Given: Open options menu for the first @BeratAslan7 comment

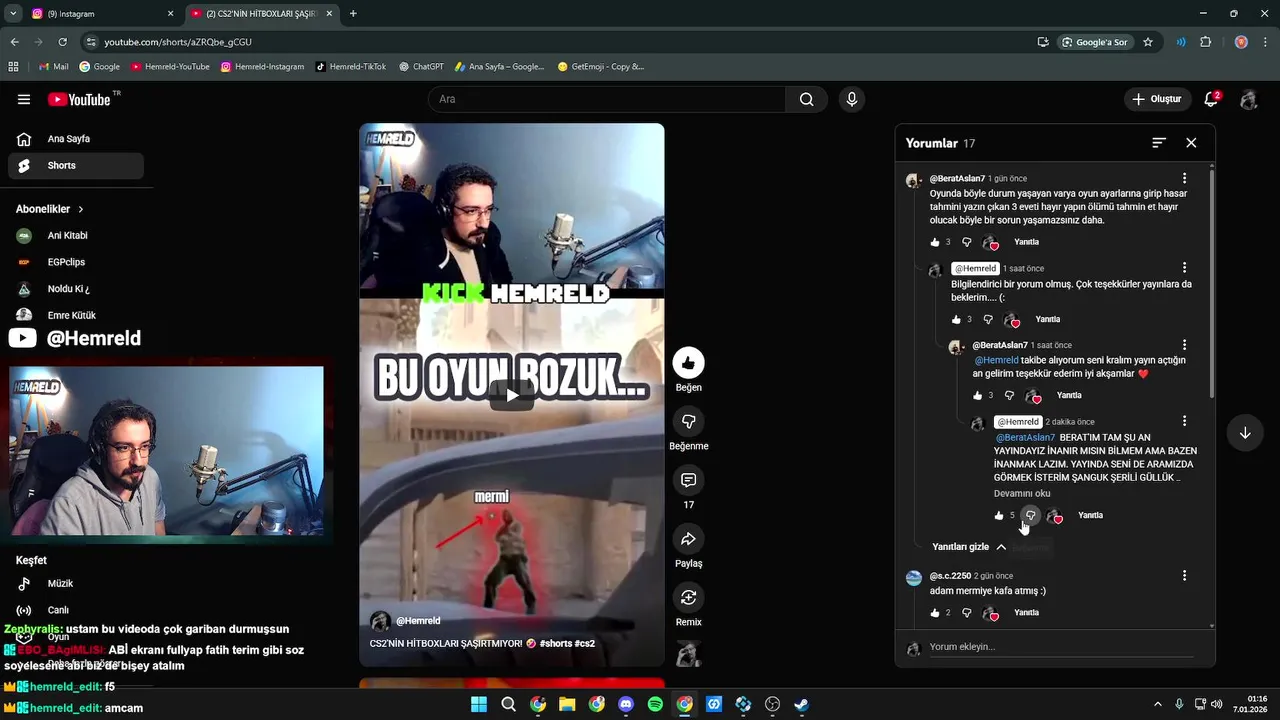Looking at the screenshot, I should click(1184, 179).
